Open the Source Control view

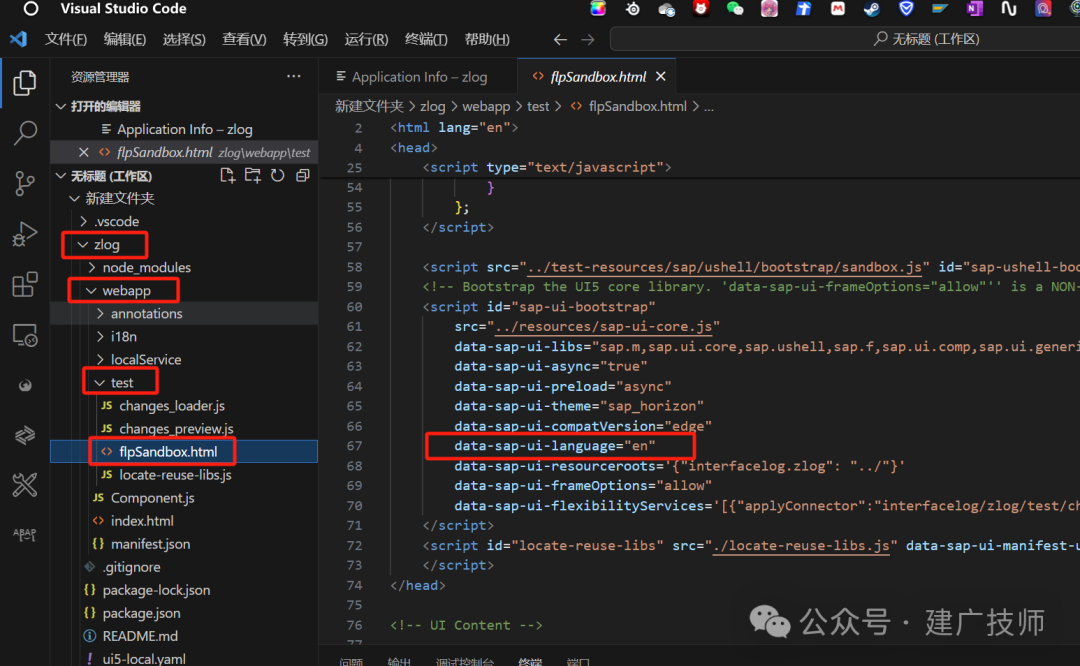click(25, 183)
